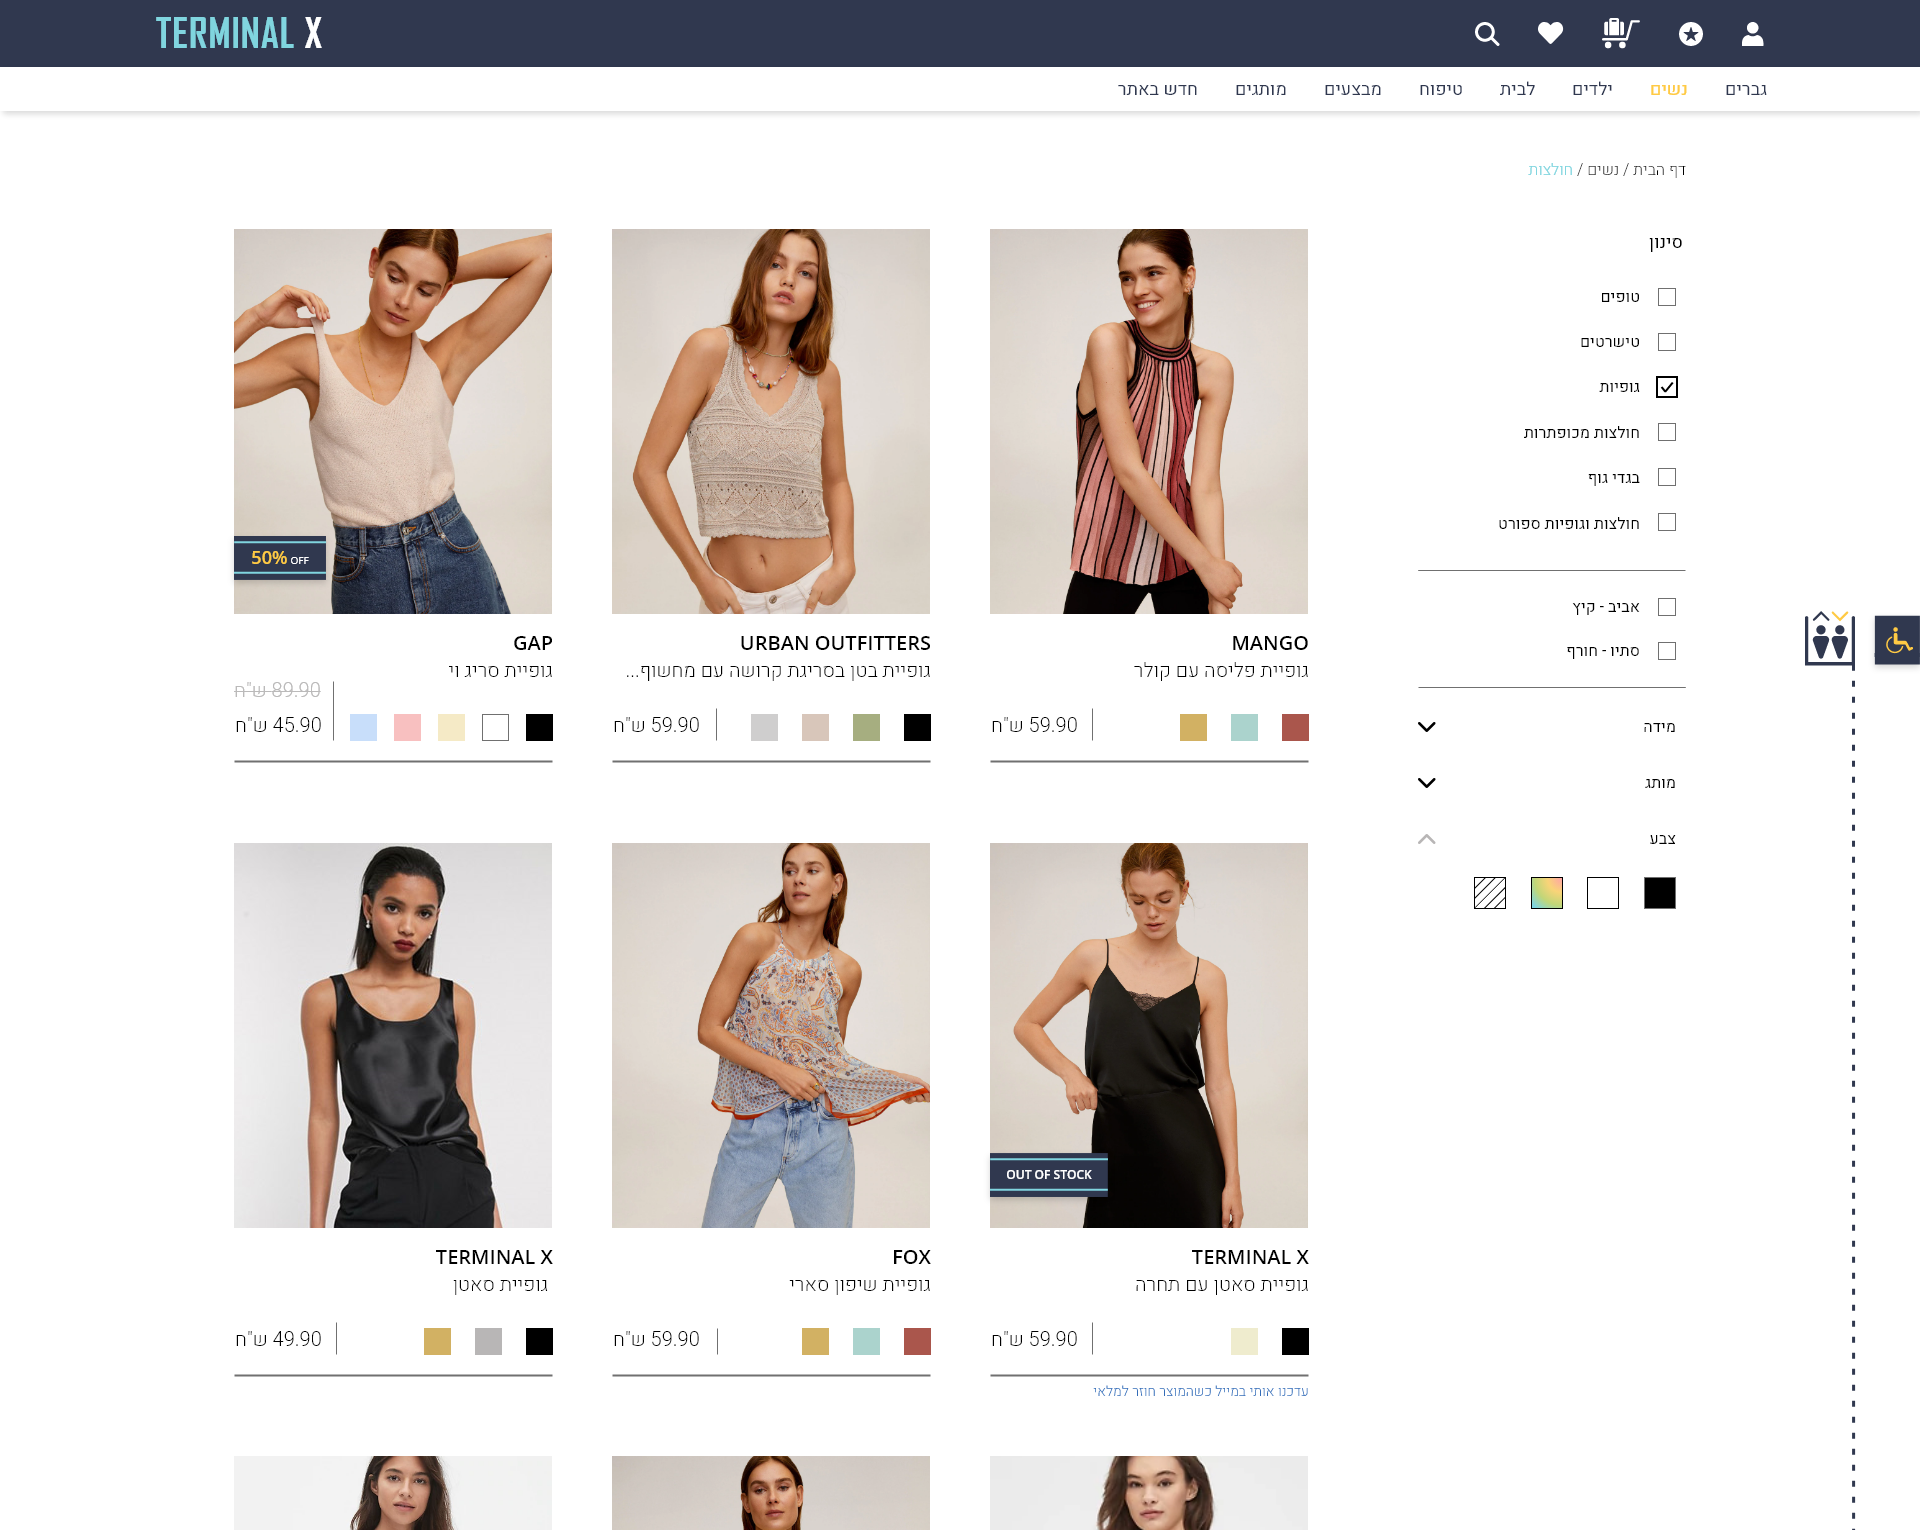Select the red swatch on MANGO top

pos(1295,727)
